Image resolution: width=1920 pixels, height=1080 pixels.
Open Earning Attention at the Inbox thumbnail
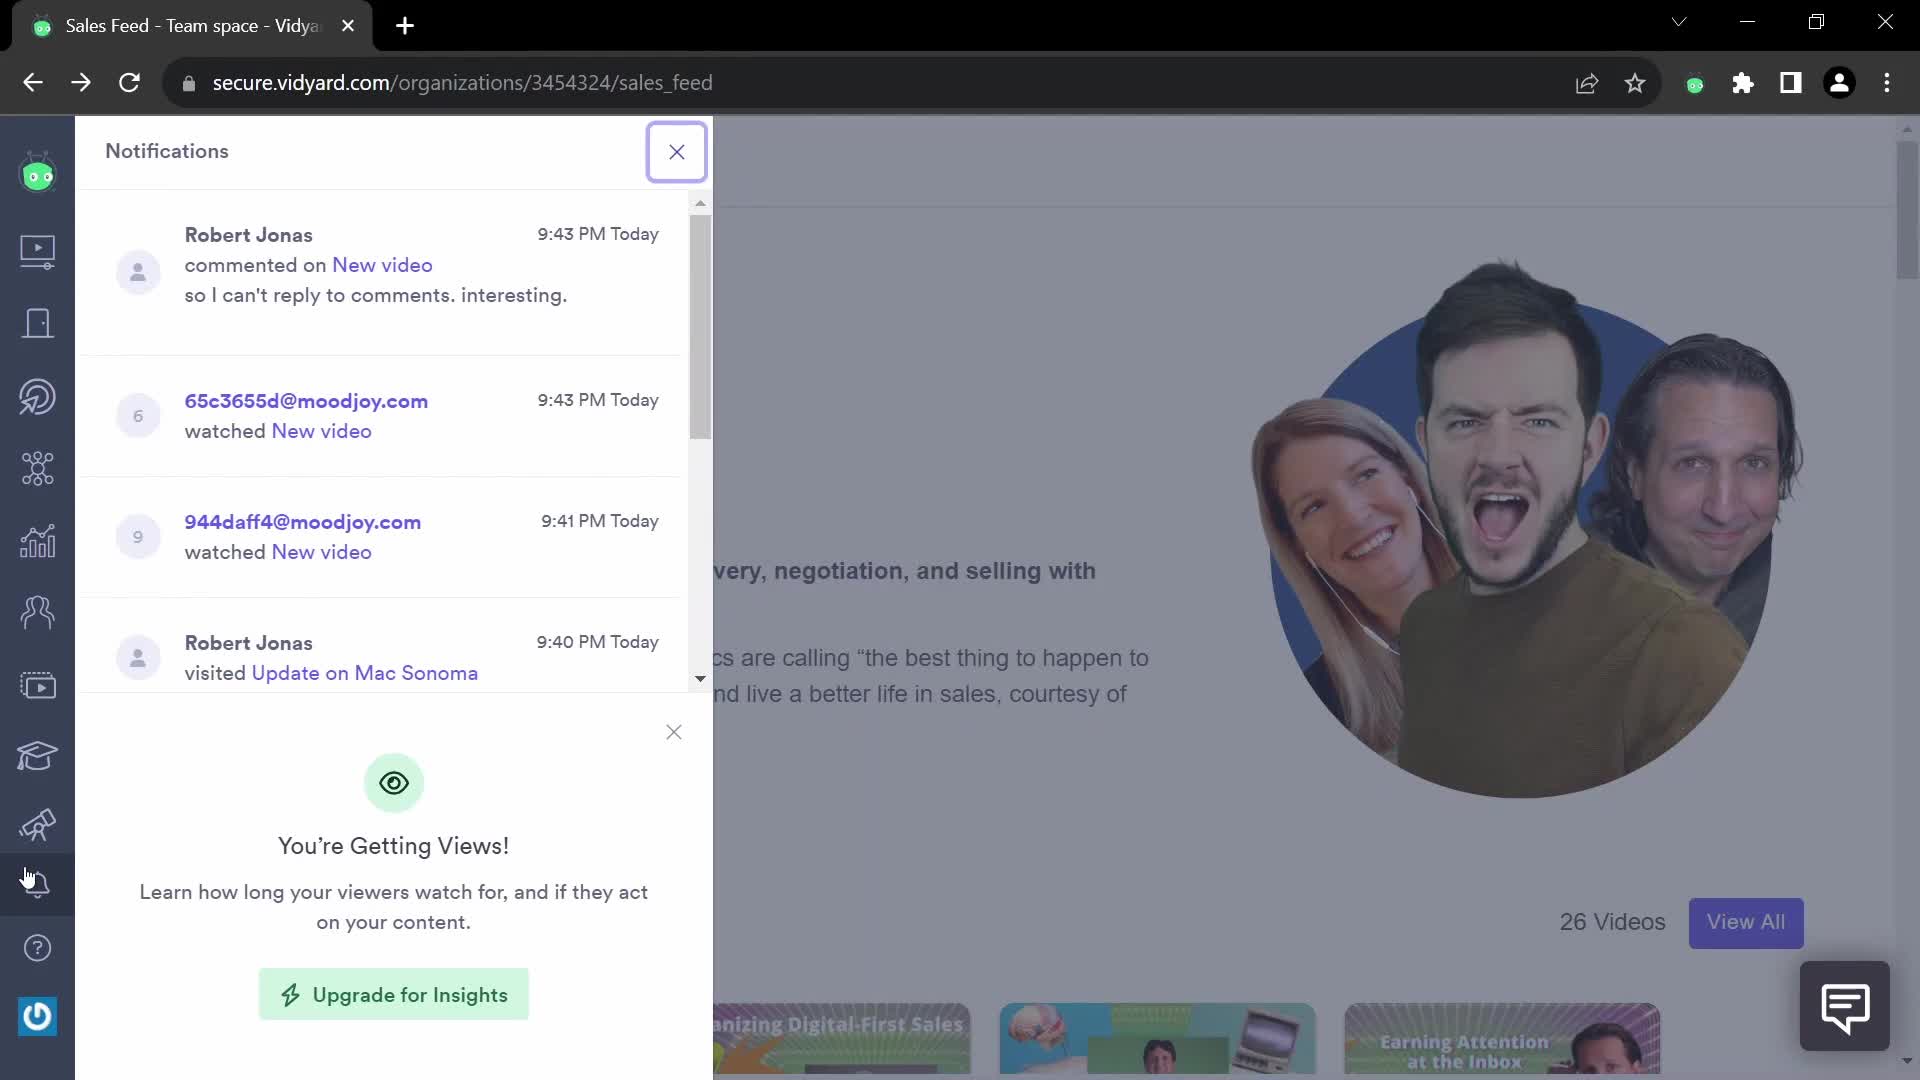click(1502, 1039)
